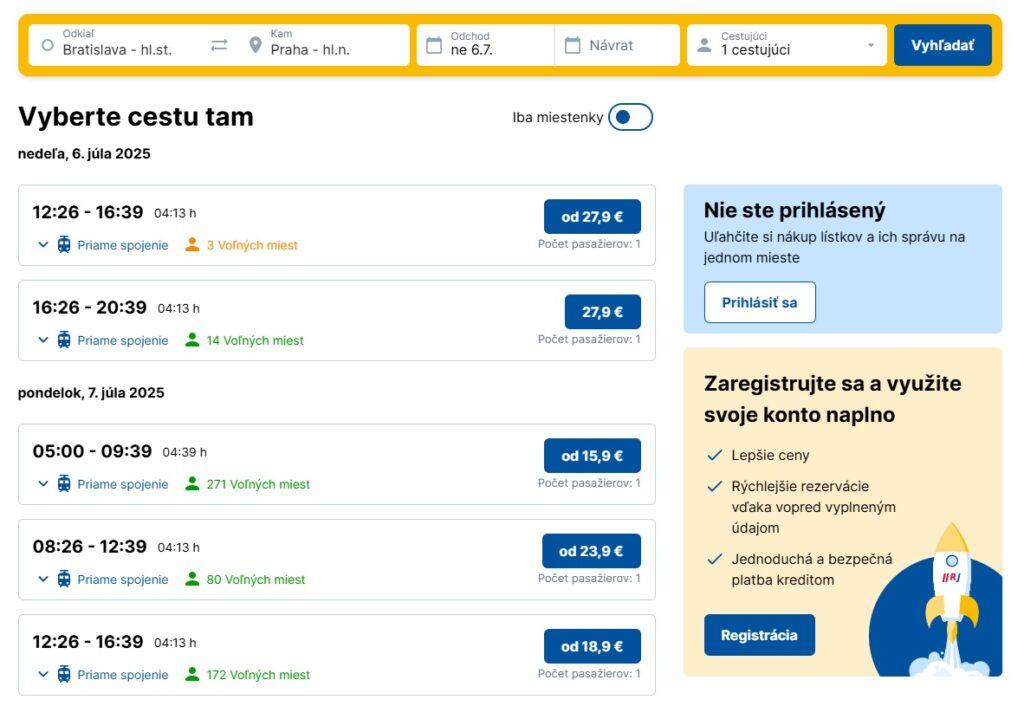The image size is (1024, 706).
Task: Click the location pin icon by Praha
Action: click(255, 45)
